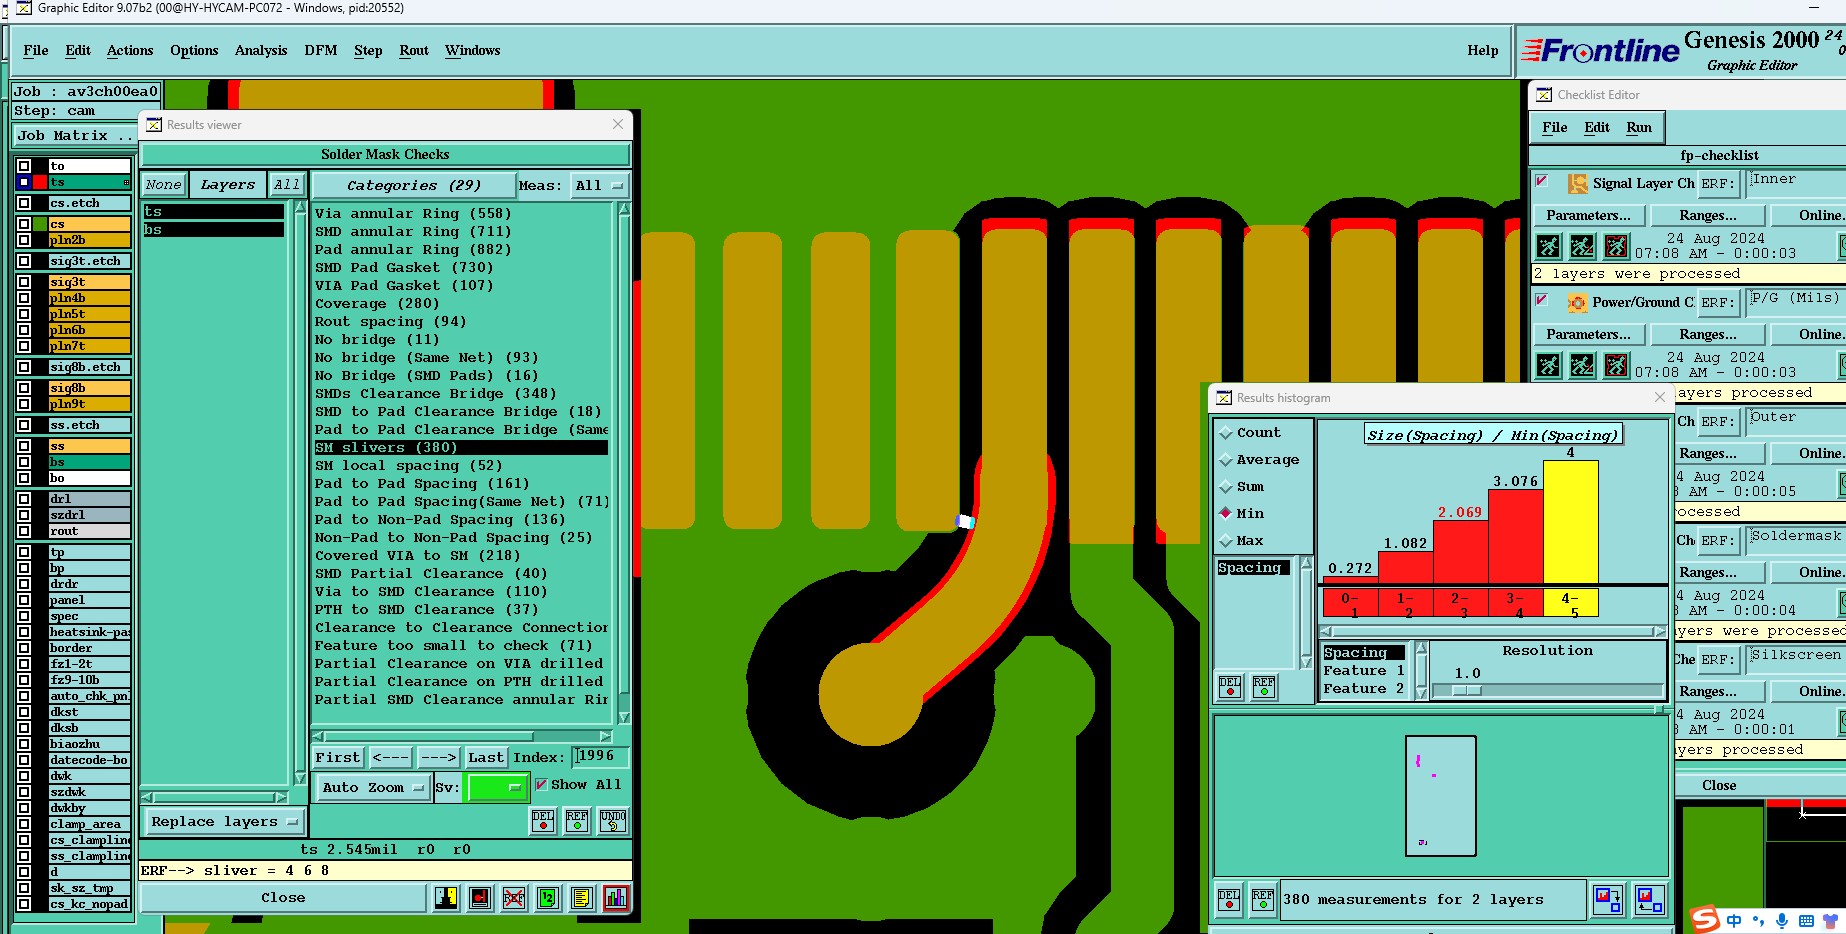Click the black and yellow silhouette icon beside Close

446,898
